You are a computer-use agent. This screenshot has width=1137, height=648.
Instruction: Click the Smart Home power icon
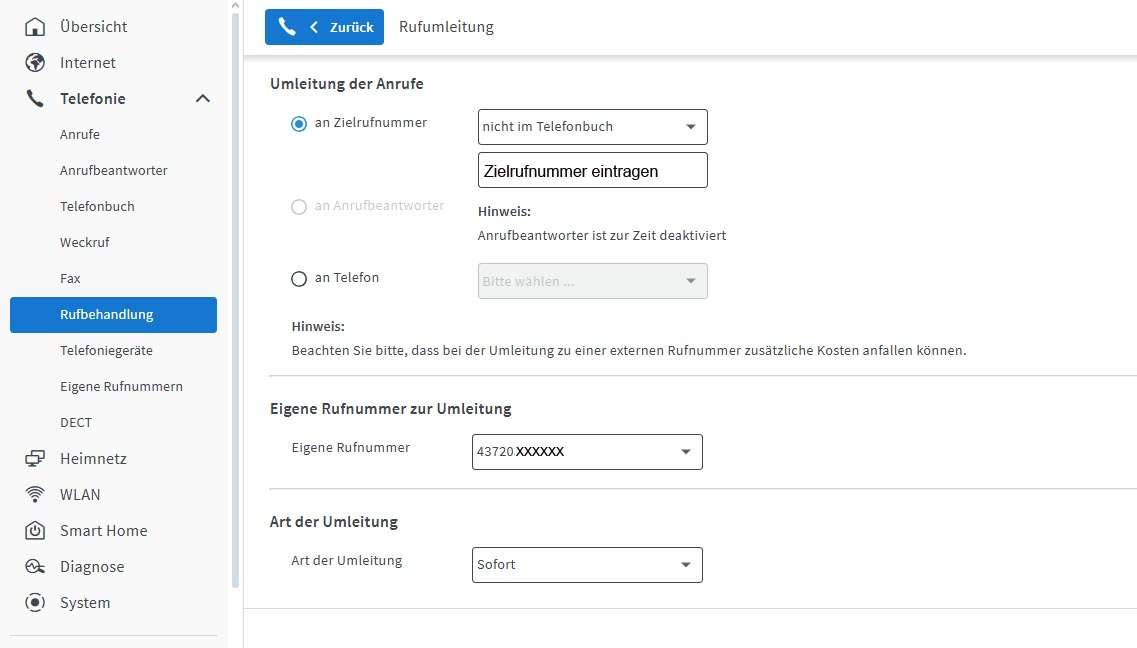[35, 531]
